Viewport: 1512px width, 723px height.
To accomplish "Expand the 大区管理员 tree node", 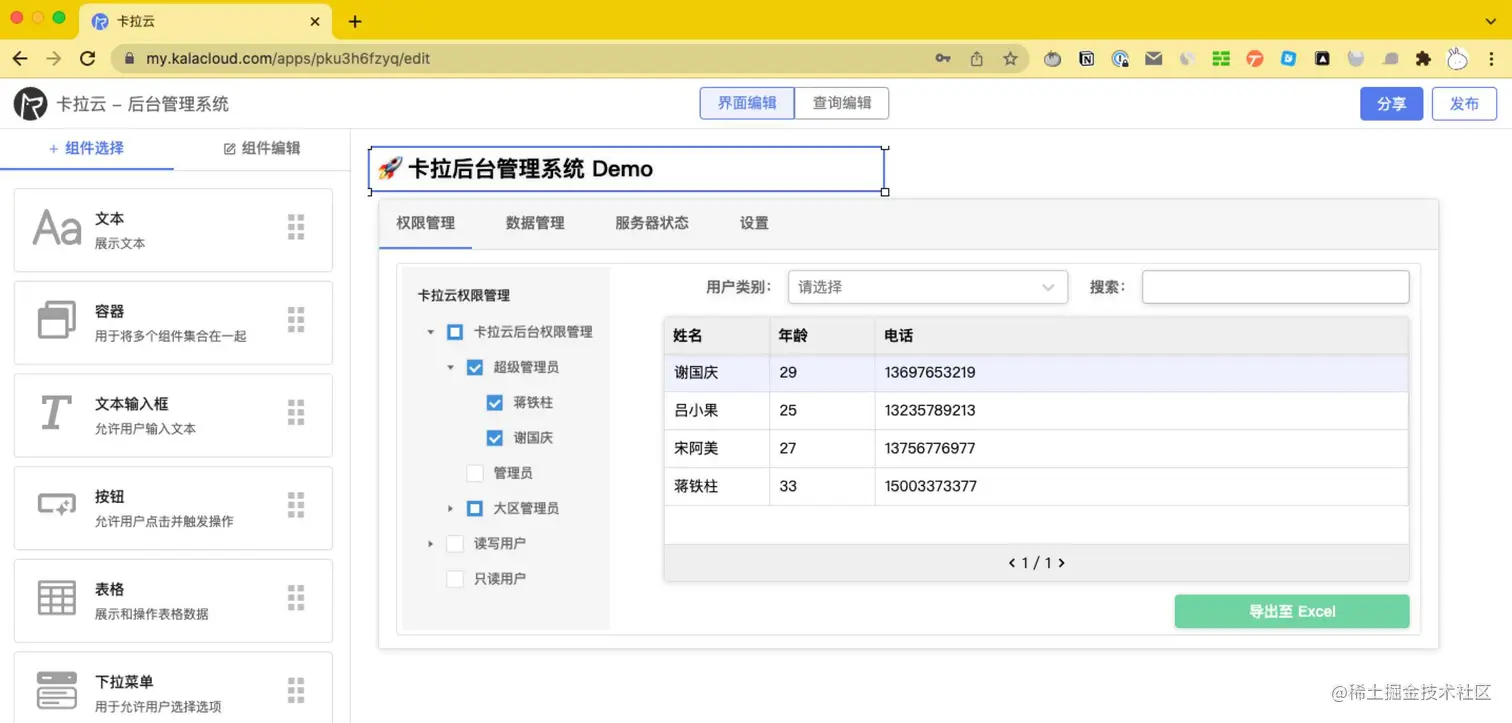I will point(450,508).
